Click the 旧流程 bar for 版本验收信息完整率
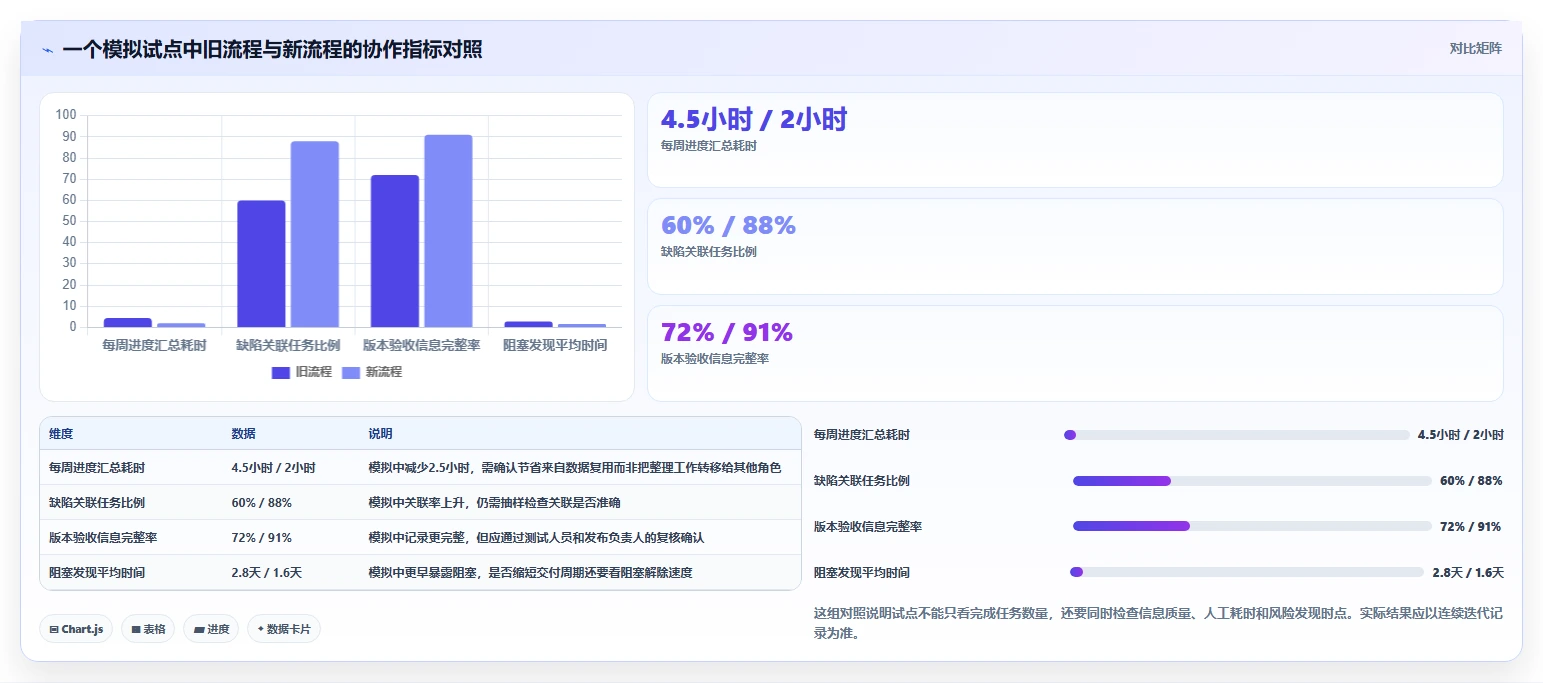Screen dimensions: 1543x683 (x=395, y=251)
